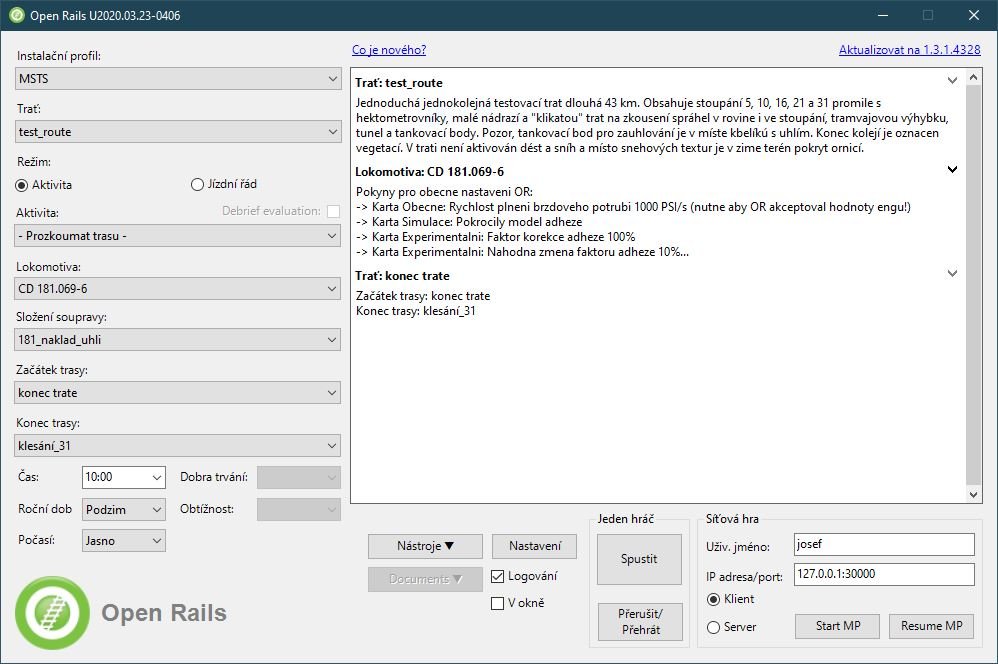
Task: Collapse the Lokomotiva CD 181.069-6 section chevron
Action: click(x=952, y=170)
